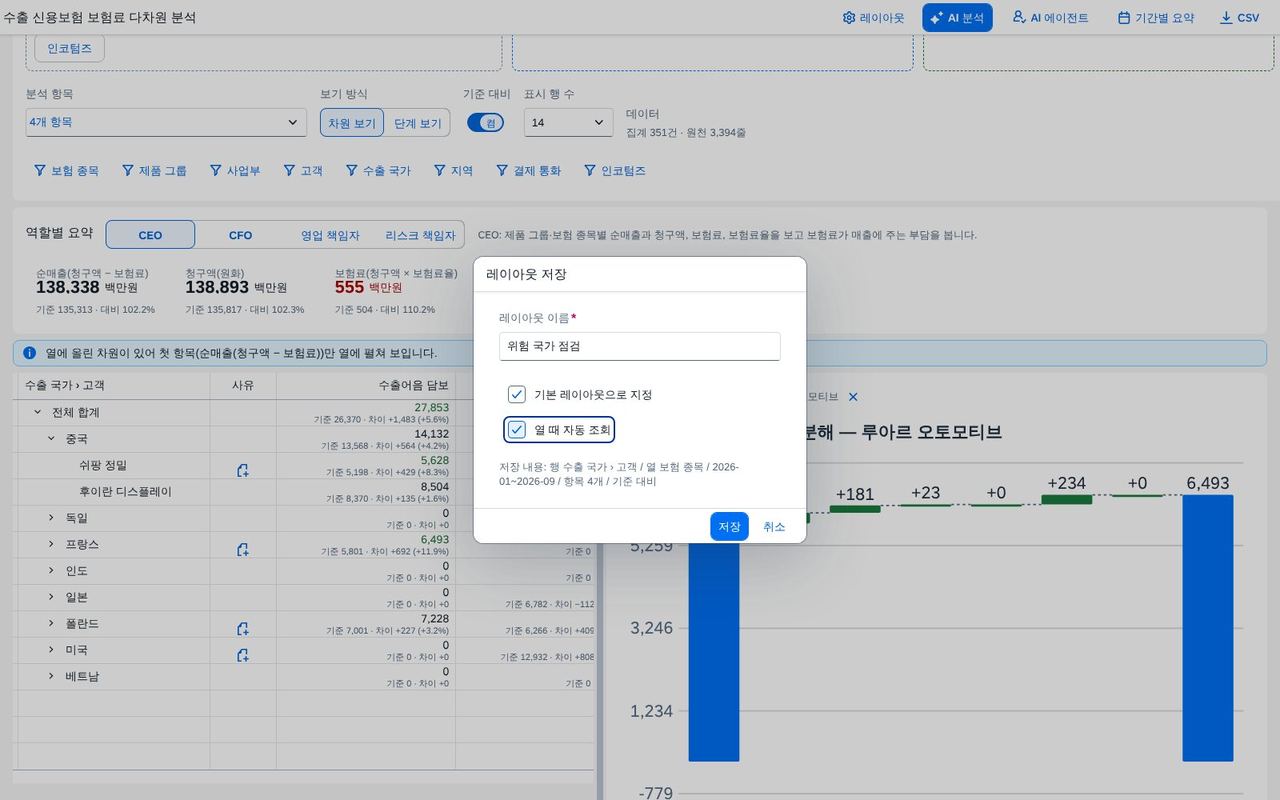The width and height of the screenshot is (1280, 800).
Task: Collapse the 전체 합계 row
Action: tap(38, 412)
